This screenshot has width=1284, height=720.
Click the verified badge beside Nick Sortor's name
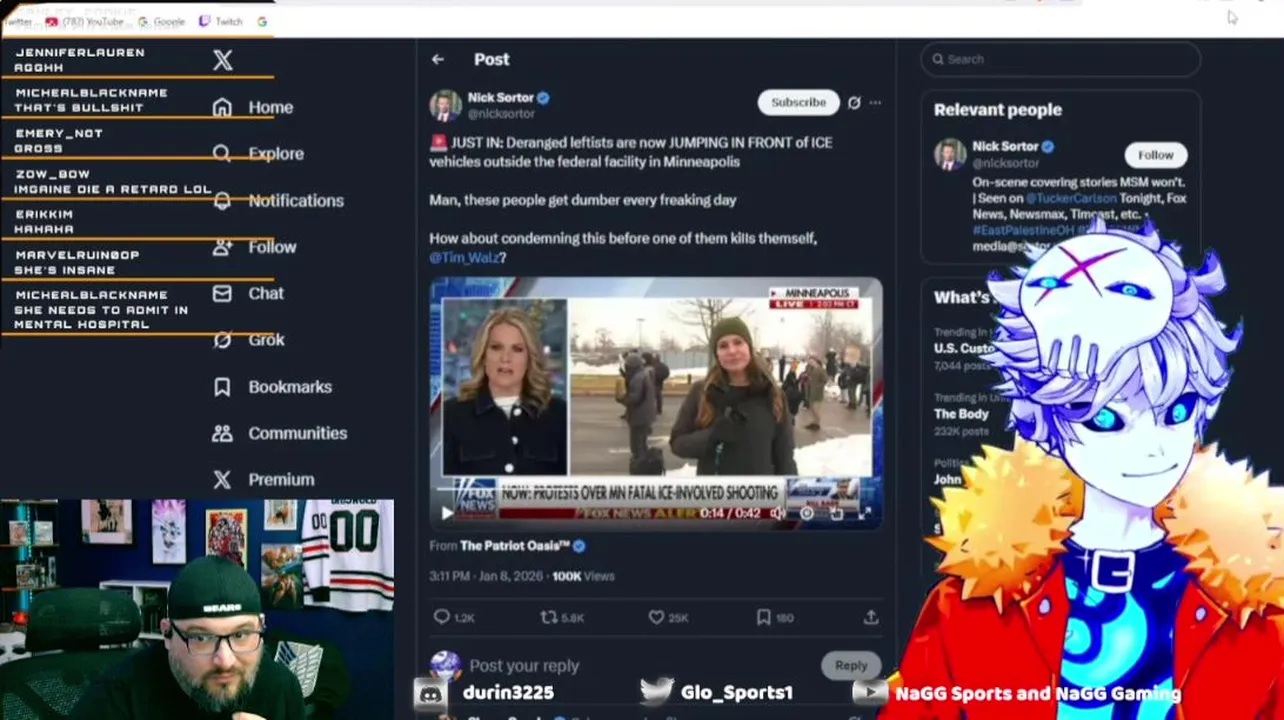544,98
